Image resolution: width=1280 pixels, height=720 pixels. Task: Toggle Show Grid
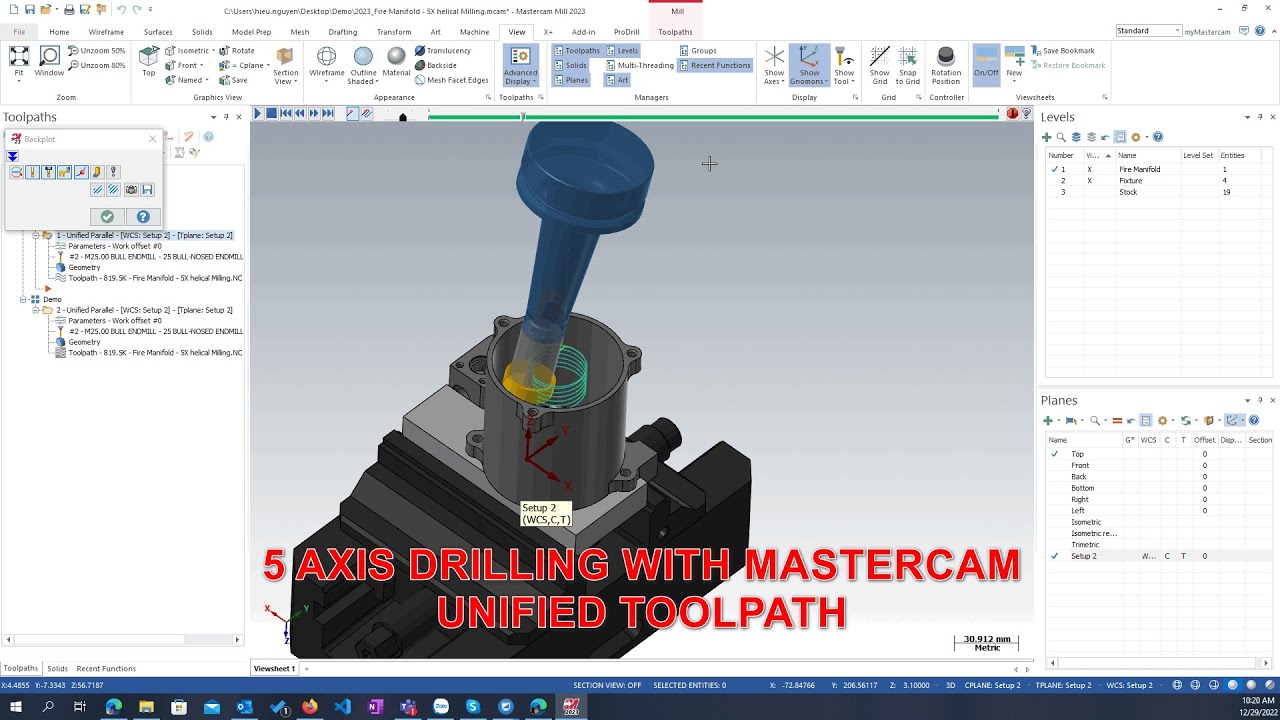click(879, 65)
